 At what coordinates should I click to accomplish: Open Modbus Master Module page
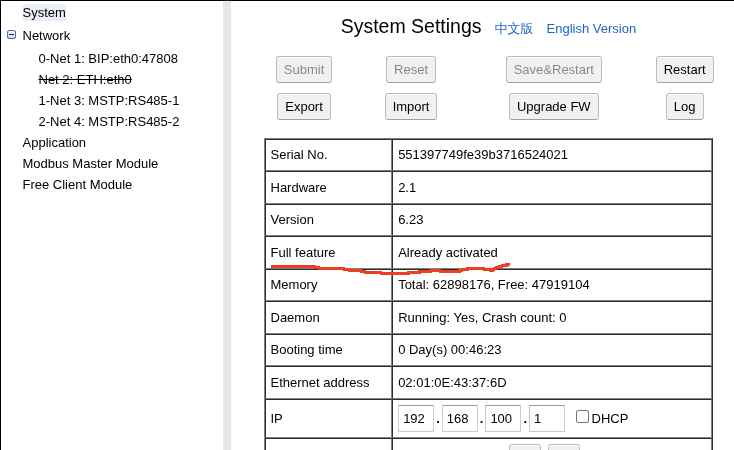point(90,163)
